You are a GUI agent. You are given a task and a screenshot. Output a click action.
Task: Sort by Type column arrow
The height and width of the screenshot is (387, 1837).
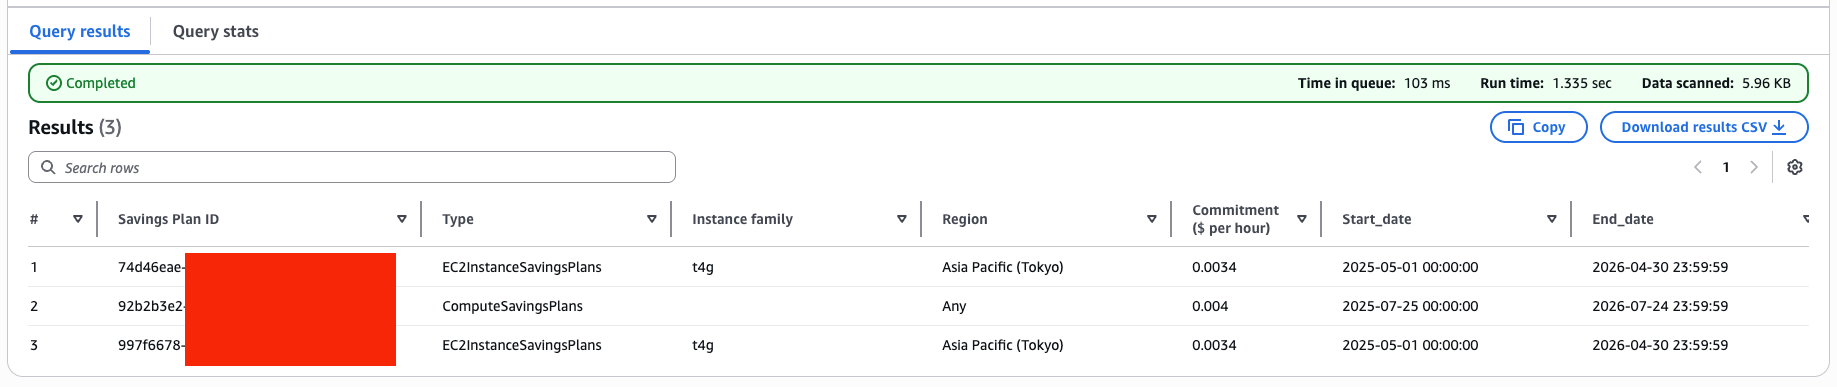(652, 219)
